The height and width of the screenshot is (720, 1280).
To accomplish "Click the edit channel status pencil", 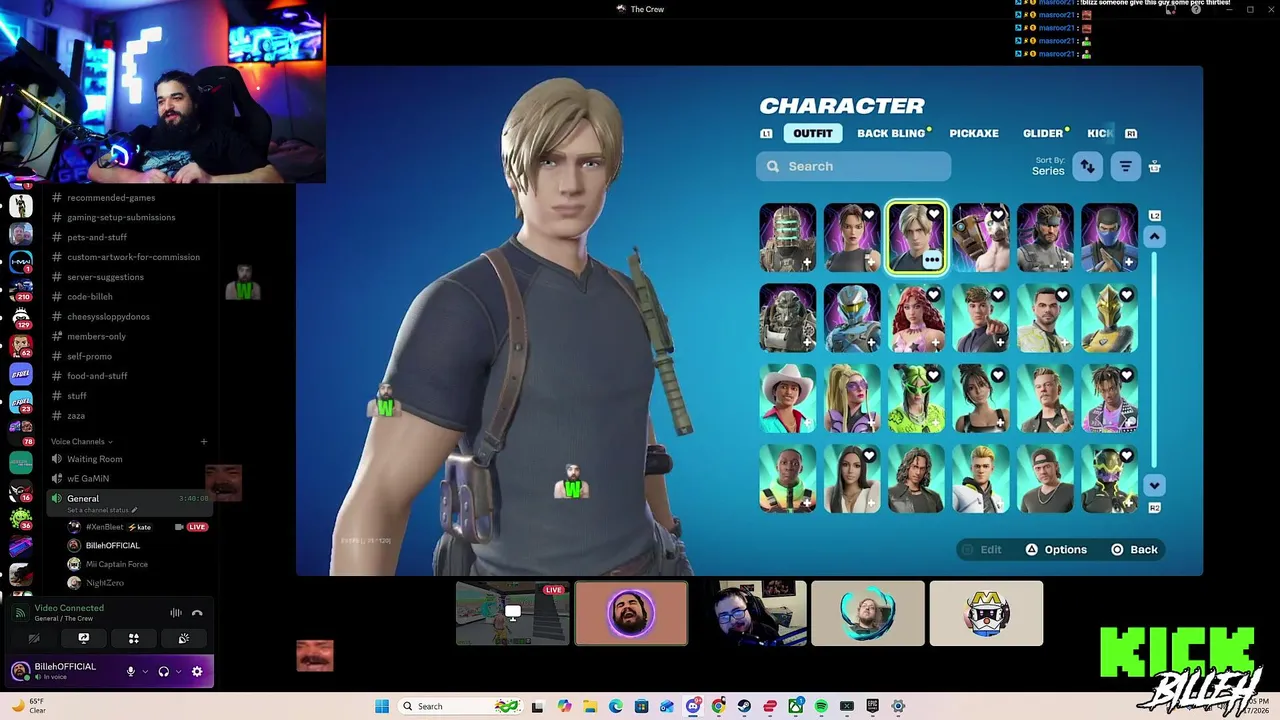I will (x=134, y=510).
